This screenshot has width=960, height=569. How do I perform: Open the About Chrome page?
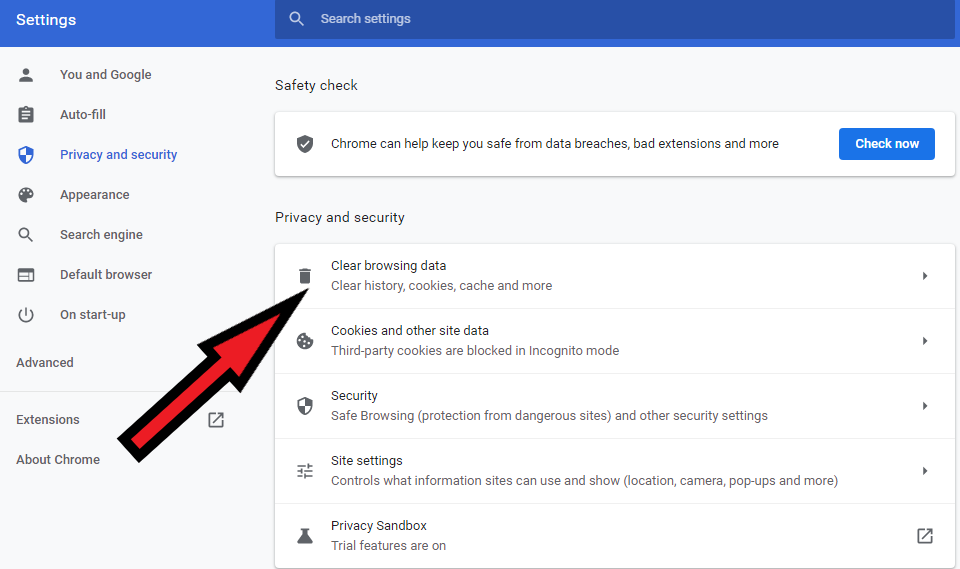click(58, 459)
